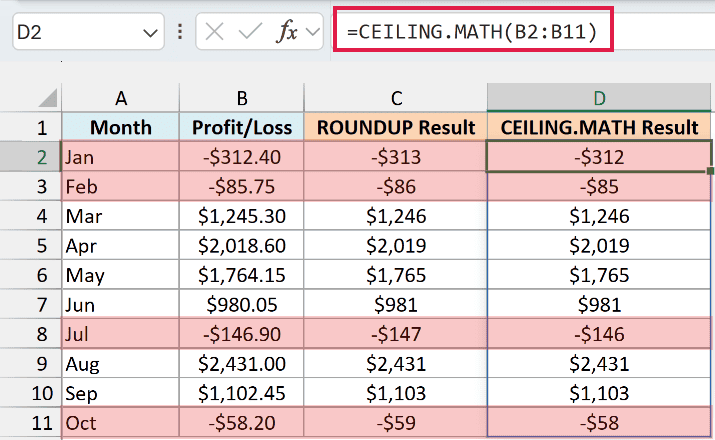The width and height of the screenshot is (715, 440).
Task: Click the ROUNDUP Result header cell
Action: [395, 127]
